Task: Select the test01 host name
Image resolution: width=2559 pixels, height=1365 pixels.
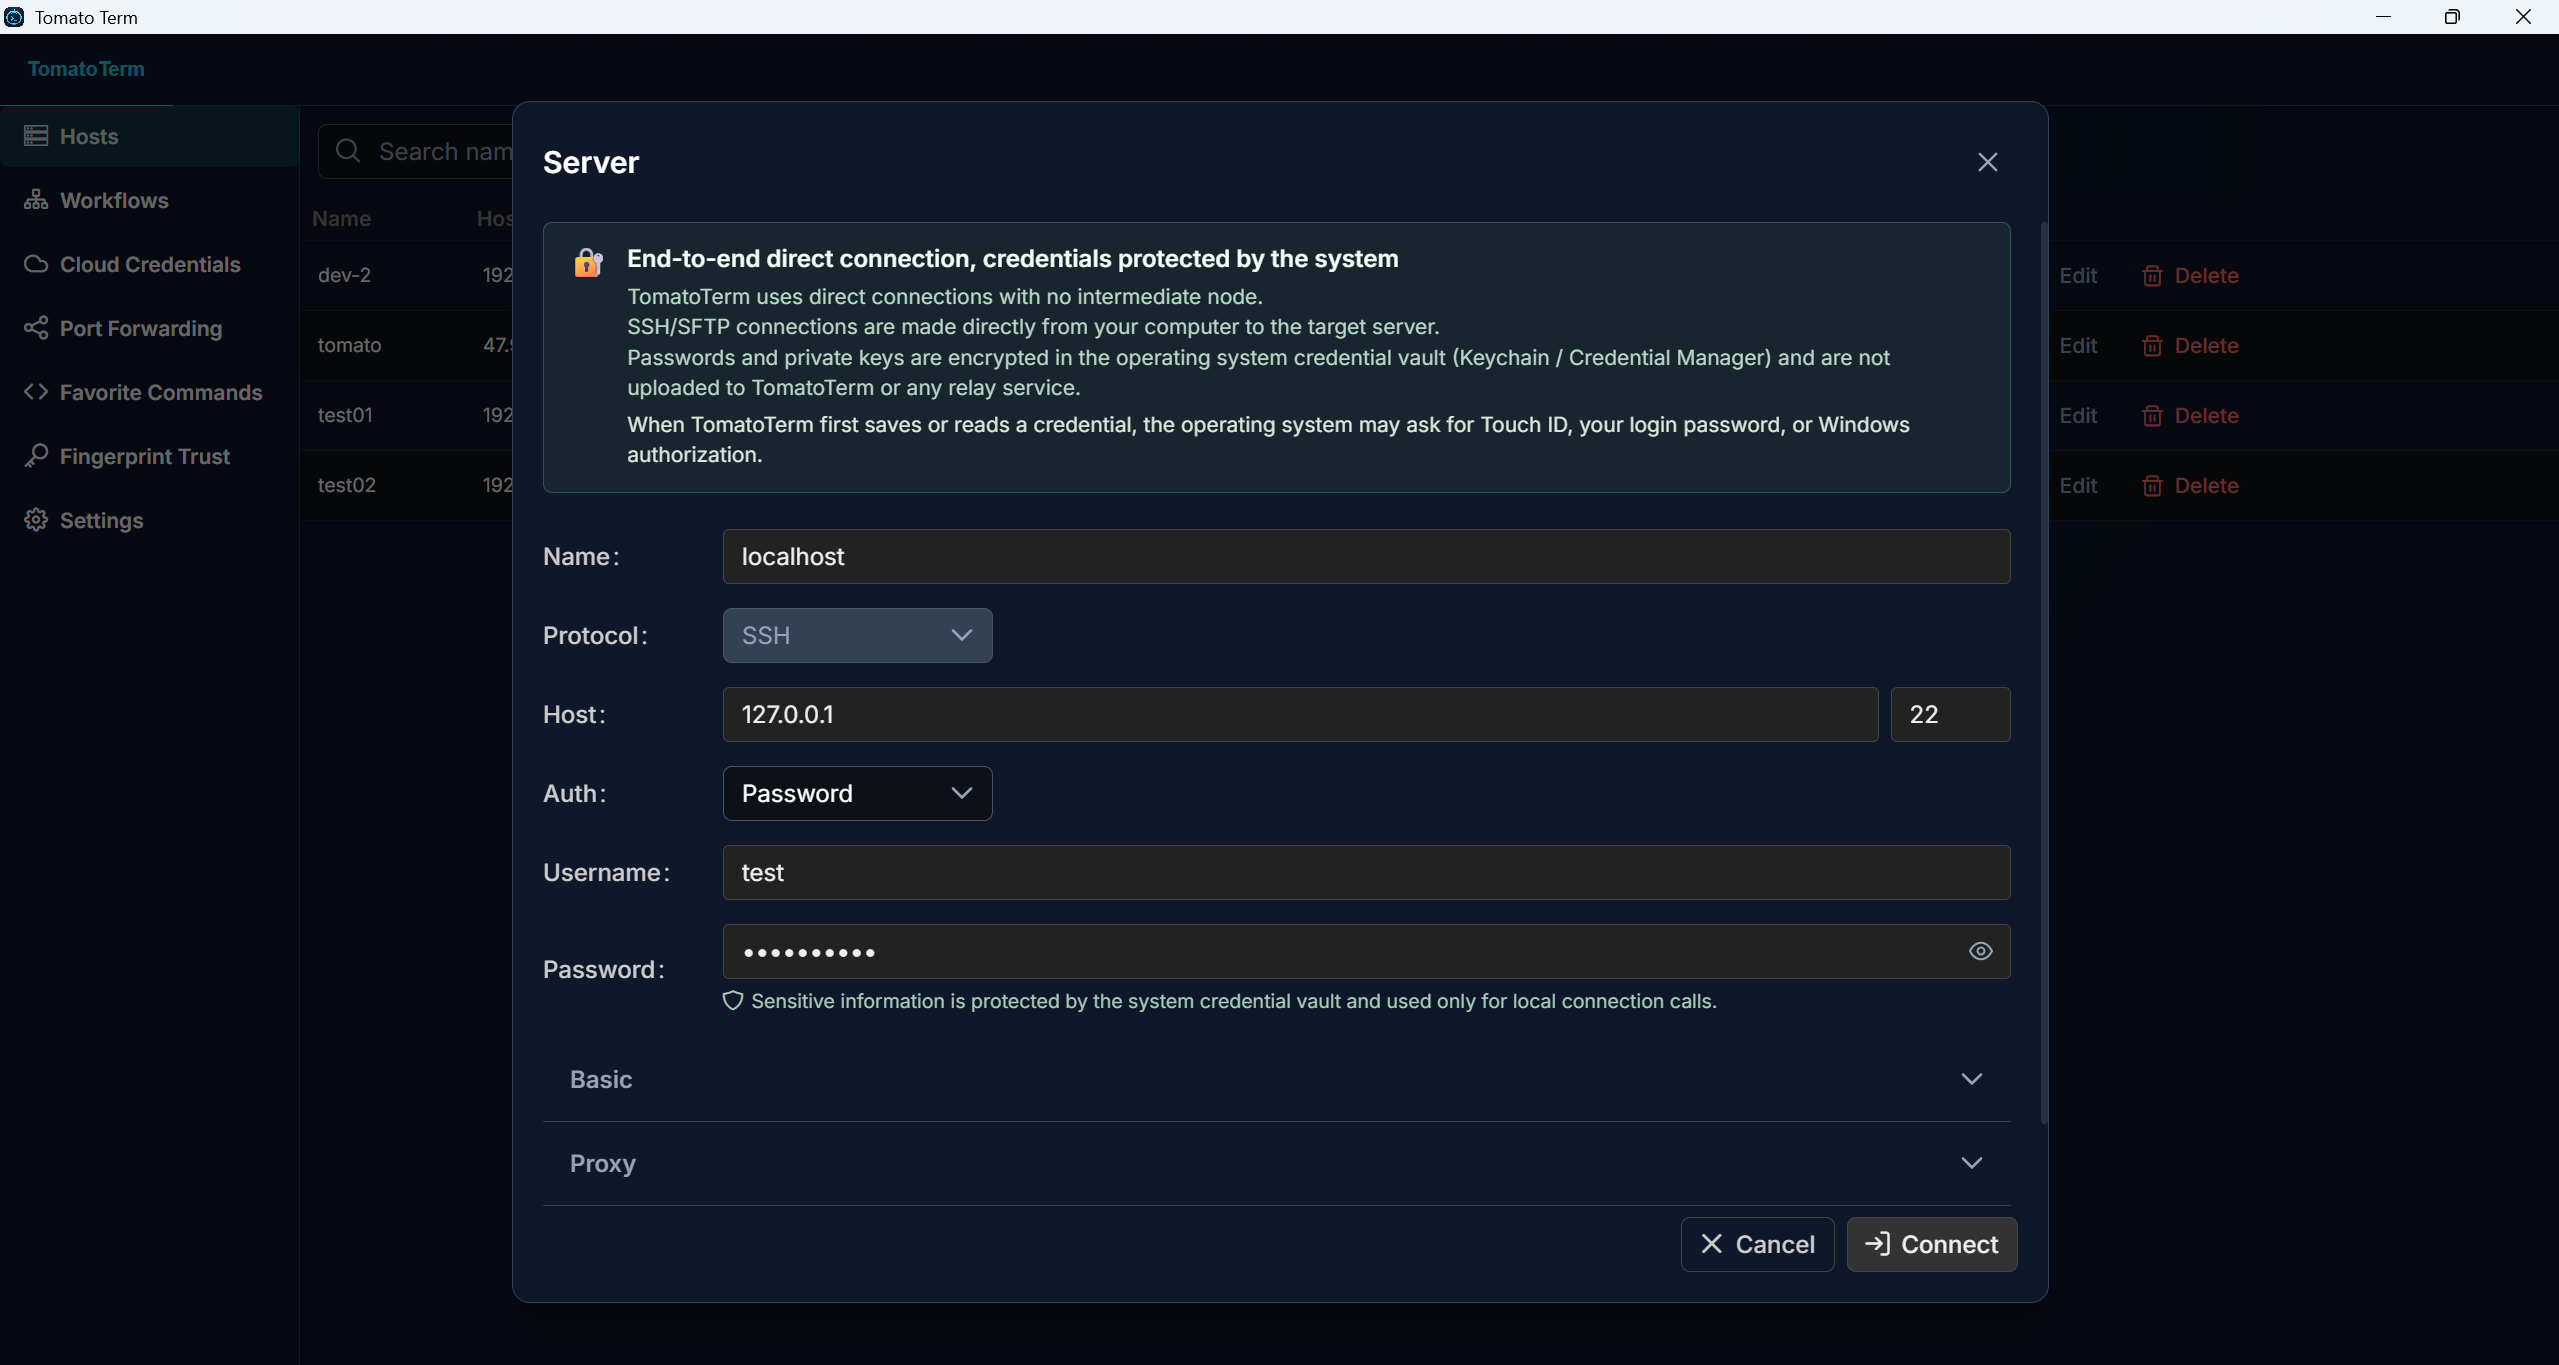Action: pos(345,415)
